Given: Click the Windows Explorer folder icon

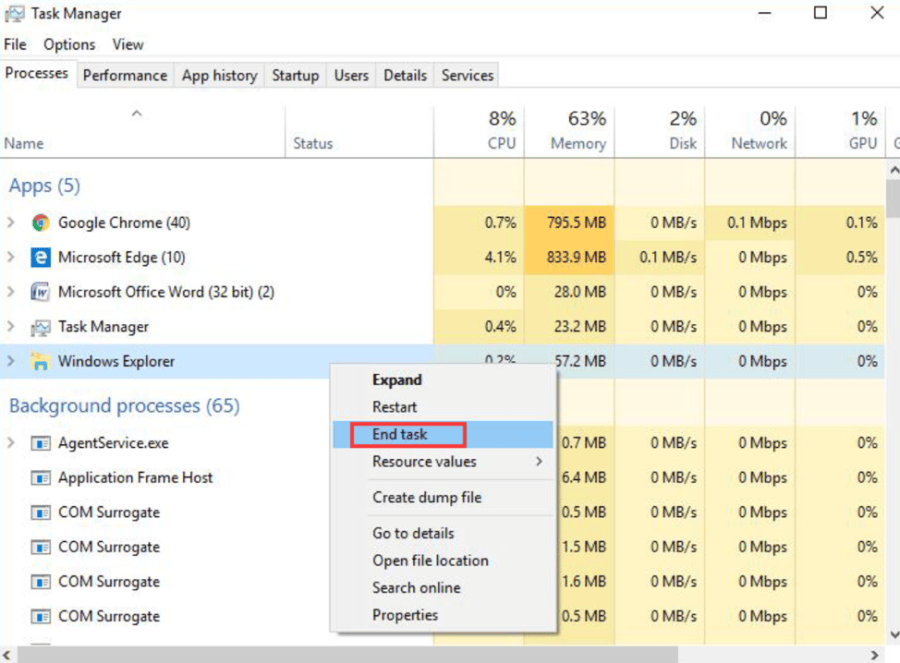Looking at the screenshot, I should coord(40,361).
